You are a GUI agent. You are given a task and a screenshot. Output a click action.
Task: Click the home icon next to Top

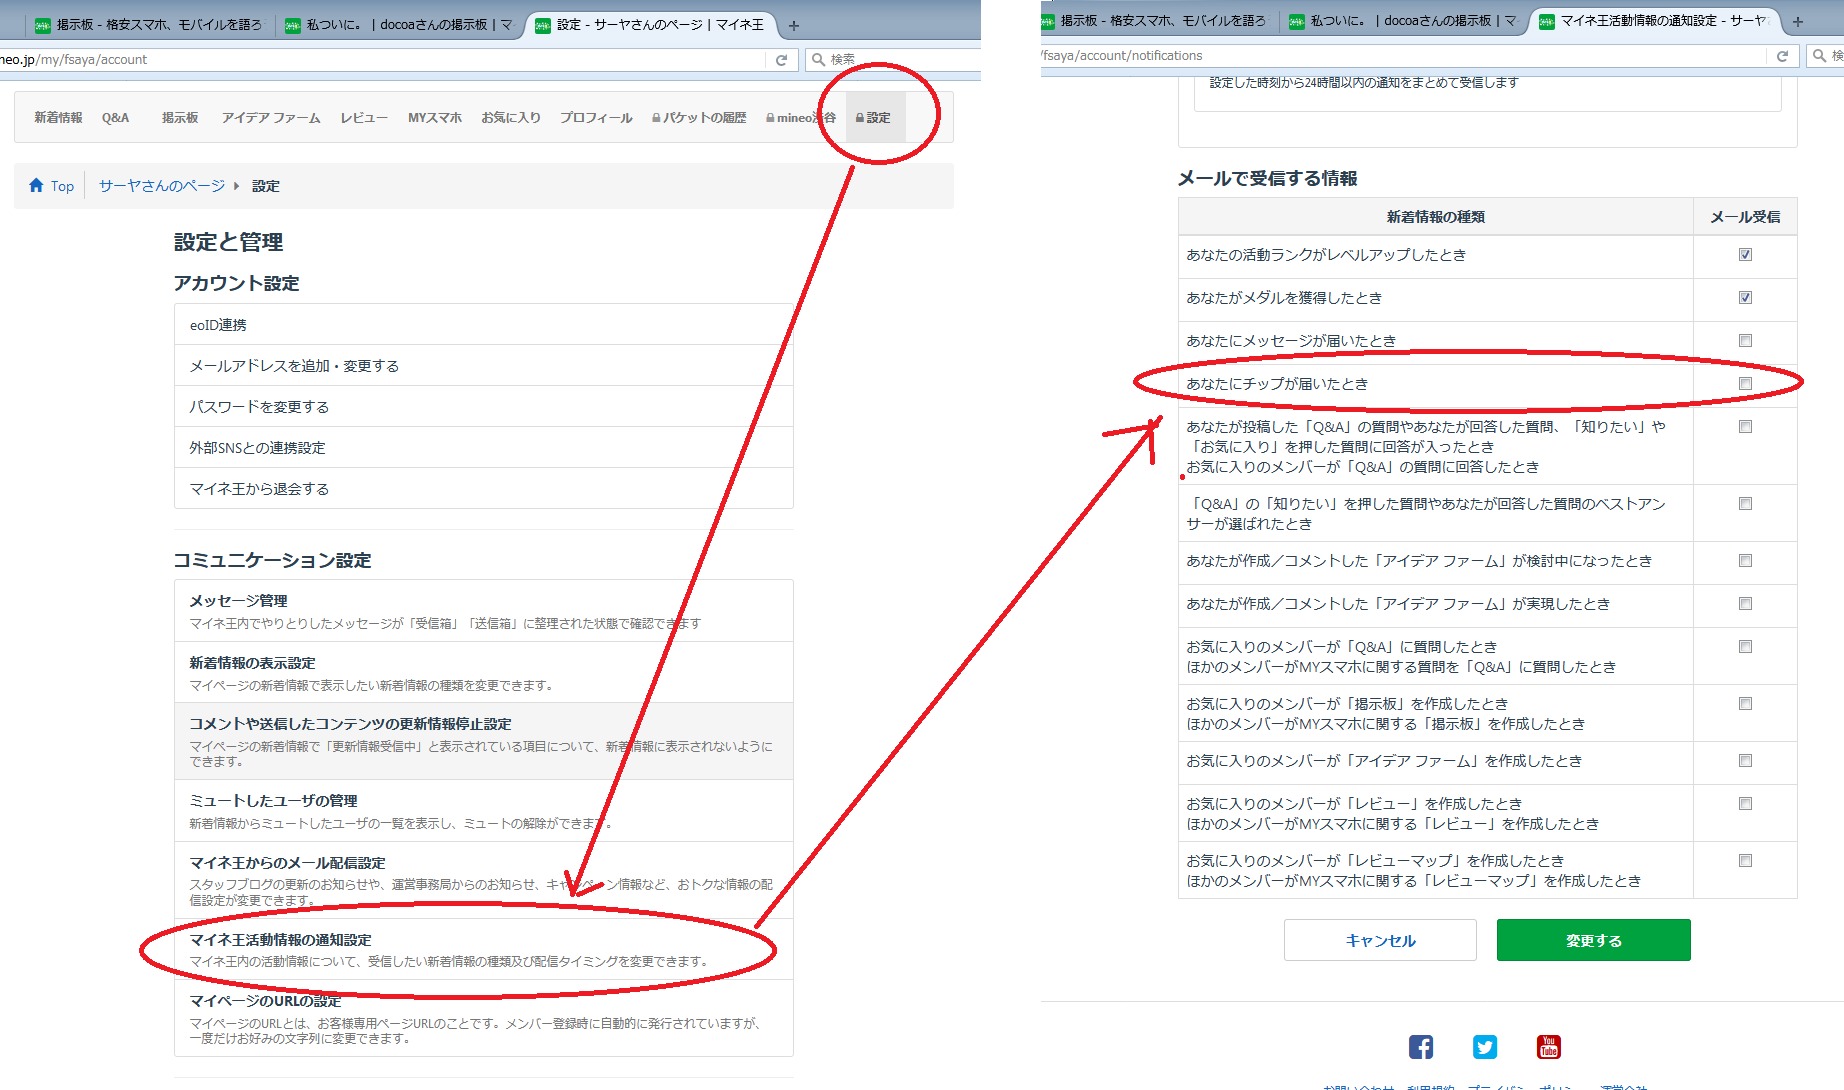pyautogui.click(x=37, y=186)
